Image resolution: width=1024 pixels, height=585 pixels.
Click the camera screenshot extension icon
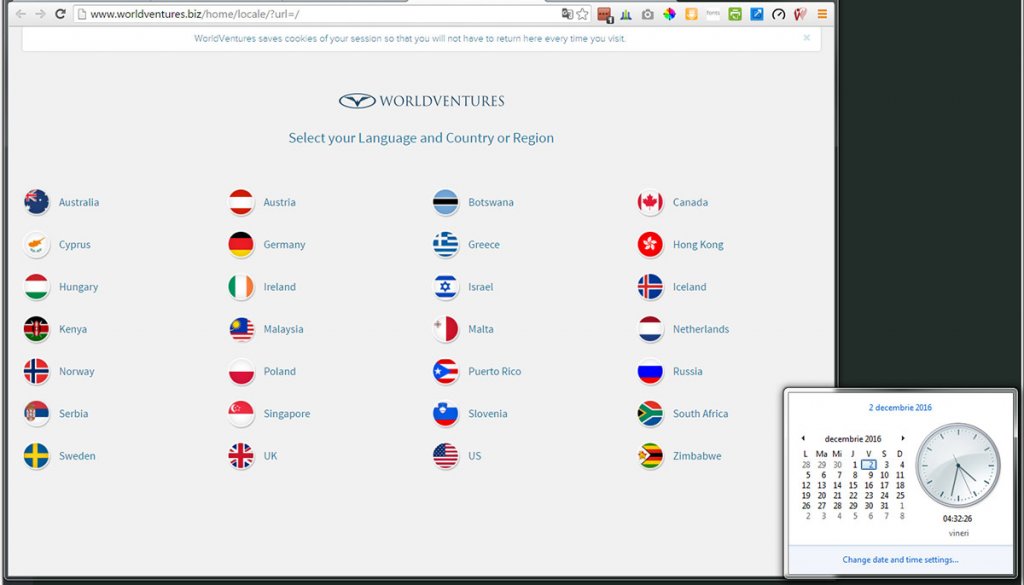pyautogui.click(x=647, y=14)
